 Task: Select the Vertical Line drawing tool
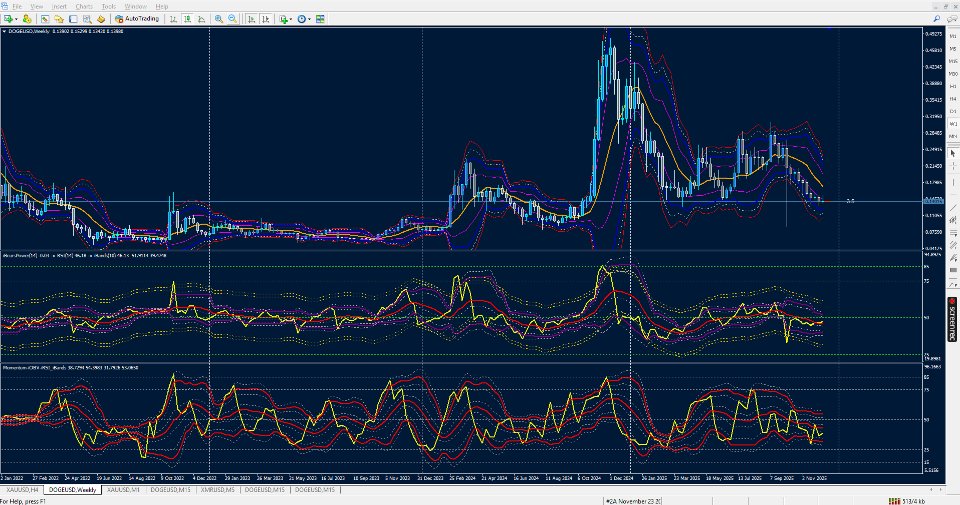point(953,182)
